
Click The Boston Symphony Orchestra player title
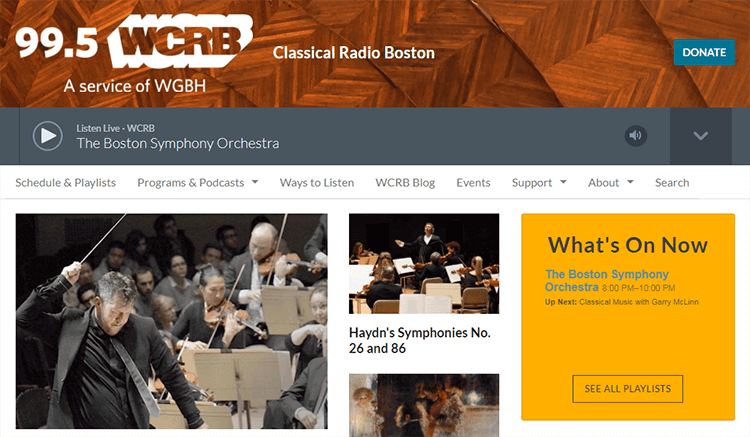177,143
